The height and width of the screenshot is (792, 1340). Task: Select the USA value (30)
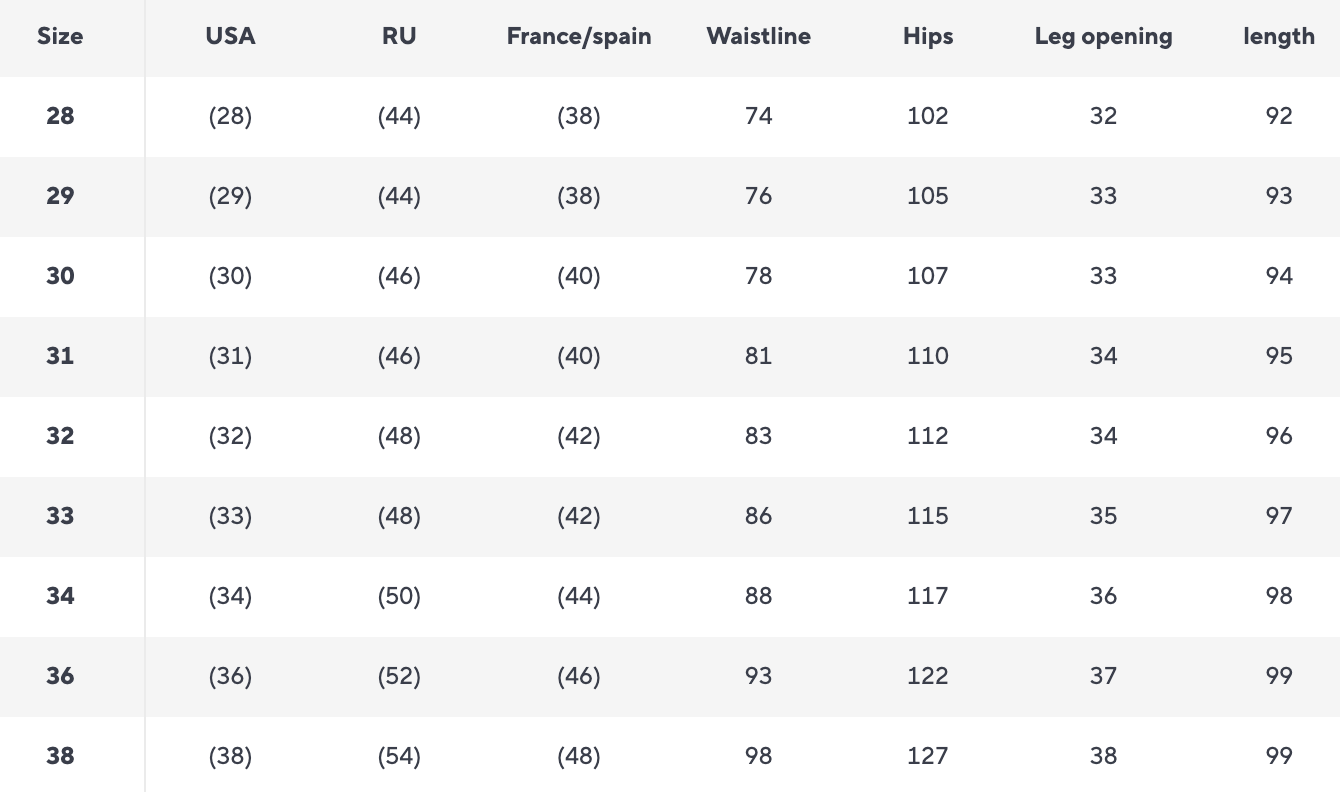[x=230, y=276]
